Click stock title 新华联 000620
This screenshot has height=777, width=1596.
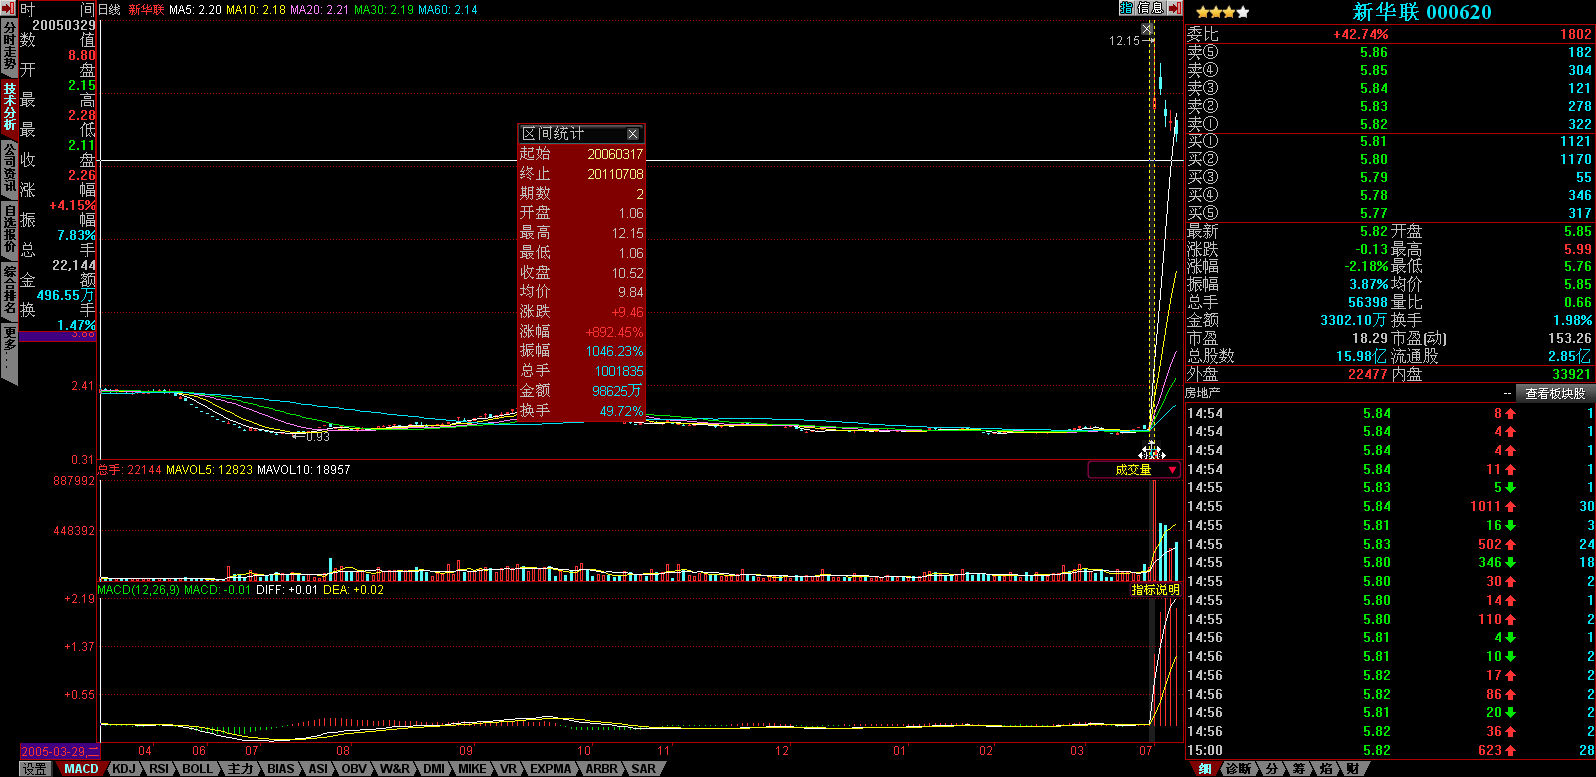(1422, 12)
